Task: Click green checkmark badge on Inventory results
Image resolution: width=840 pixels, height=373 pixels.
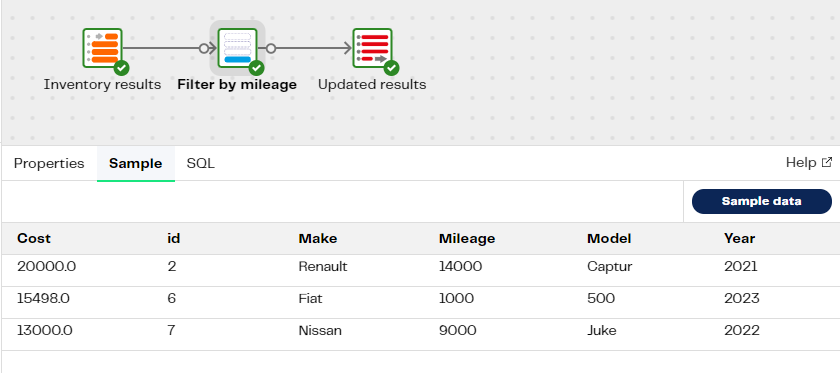Action: (122, 68)
